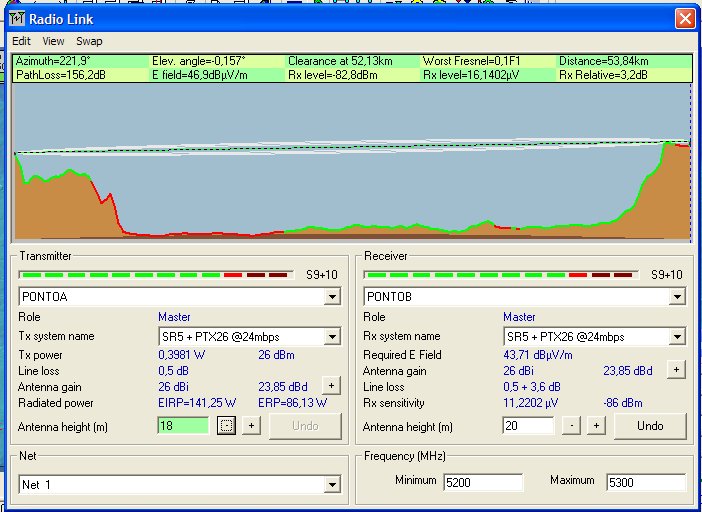The width and height of the screenshot is (702, 512).
Task: Click the transmitter line loss 0,5 dB value
Action: (173, 371)
